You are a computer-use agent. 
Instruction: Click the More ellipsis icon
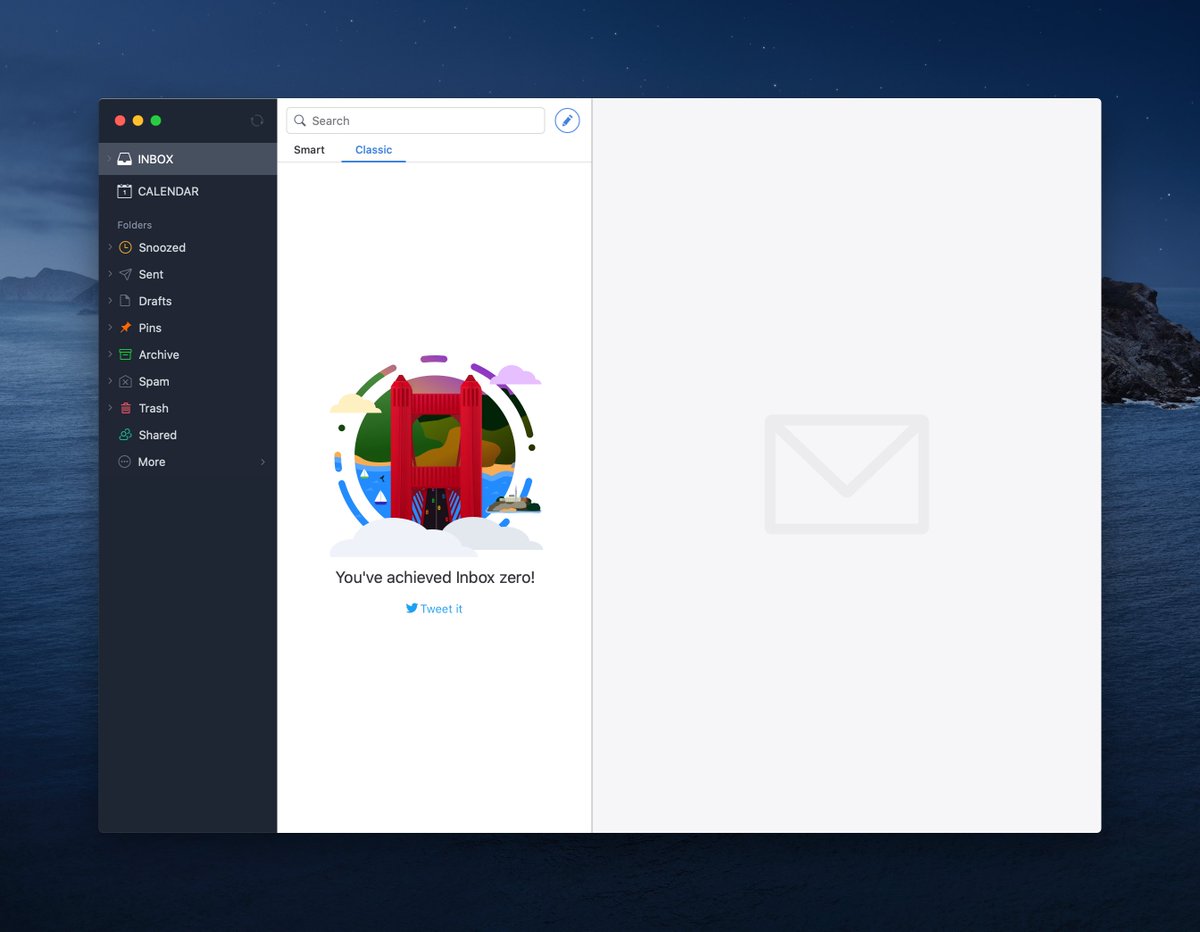coord(125,462)
